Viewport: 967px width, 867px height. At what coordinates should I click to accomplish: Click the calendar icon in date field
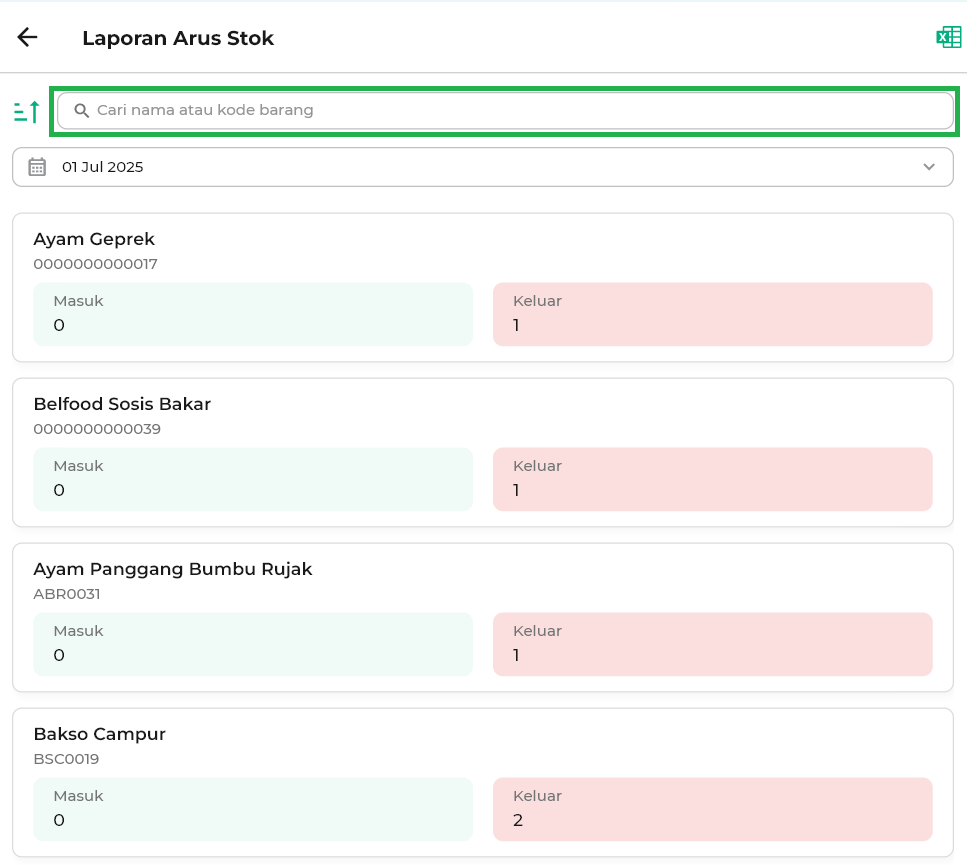[37, 167]
